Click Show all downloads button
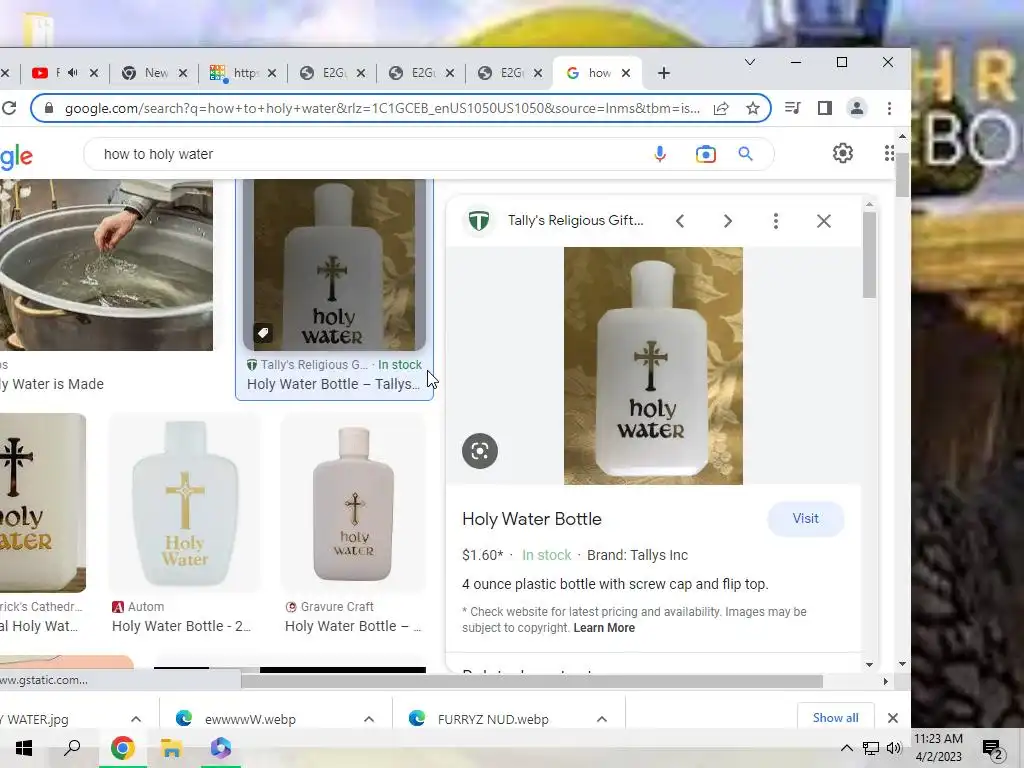 pyautogui.click(x=835, y=718)
